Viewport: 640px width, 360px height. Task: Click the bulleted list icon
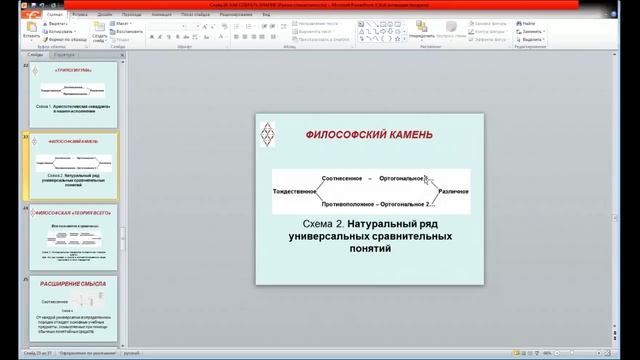point(237,27)
